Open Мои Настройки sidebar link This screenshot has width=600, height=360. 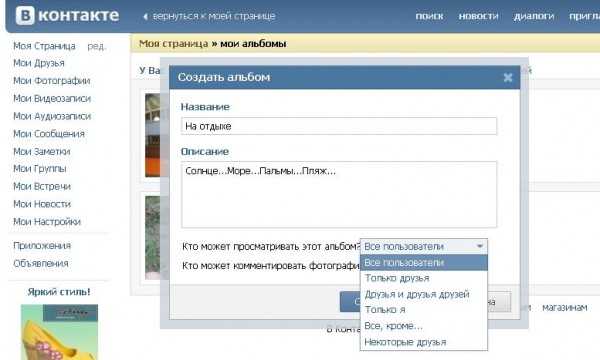click(x=47, y=222)
